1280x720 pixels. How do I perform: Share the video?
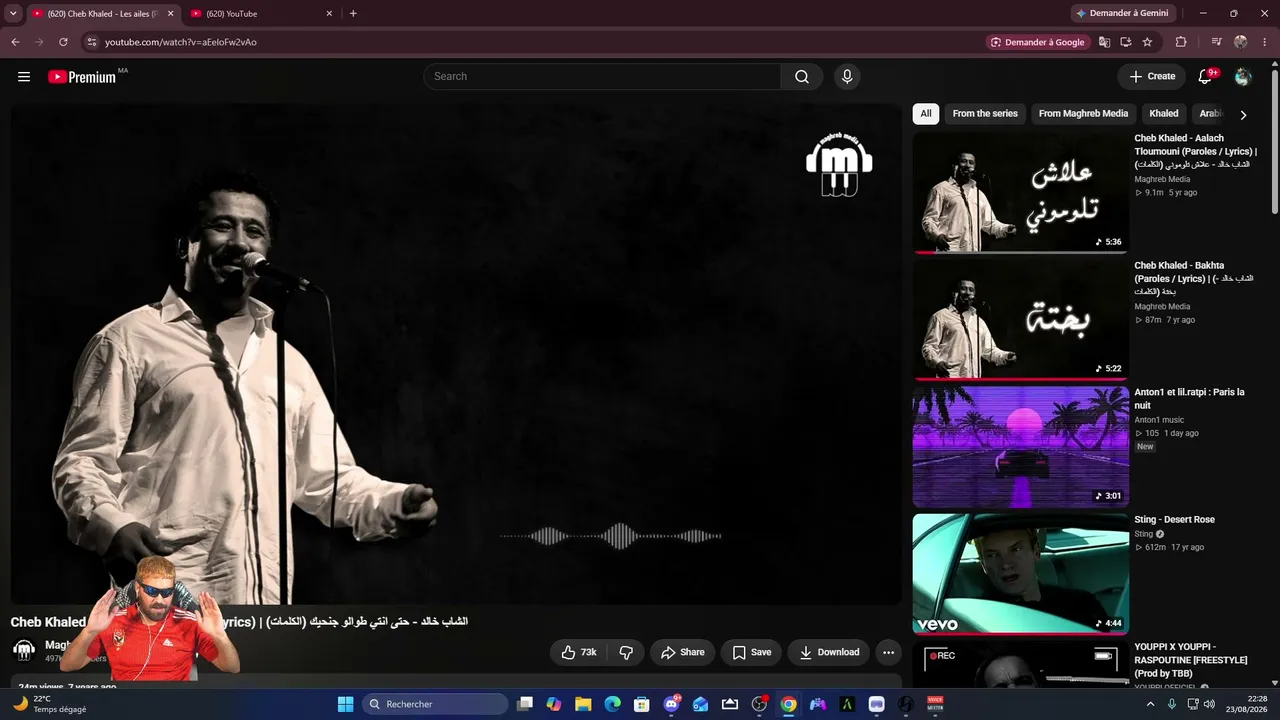pos(682,652)
